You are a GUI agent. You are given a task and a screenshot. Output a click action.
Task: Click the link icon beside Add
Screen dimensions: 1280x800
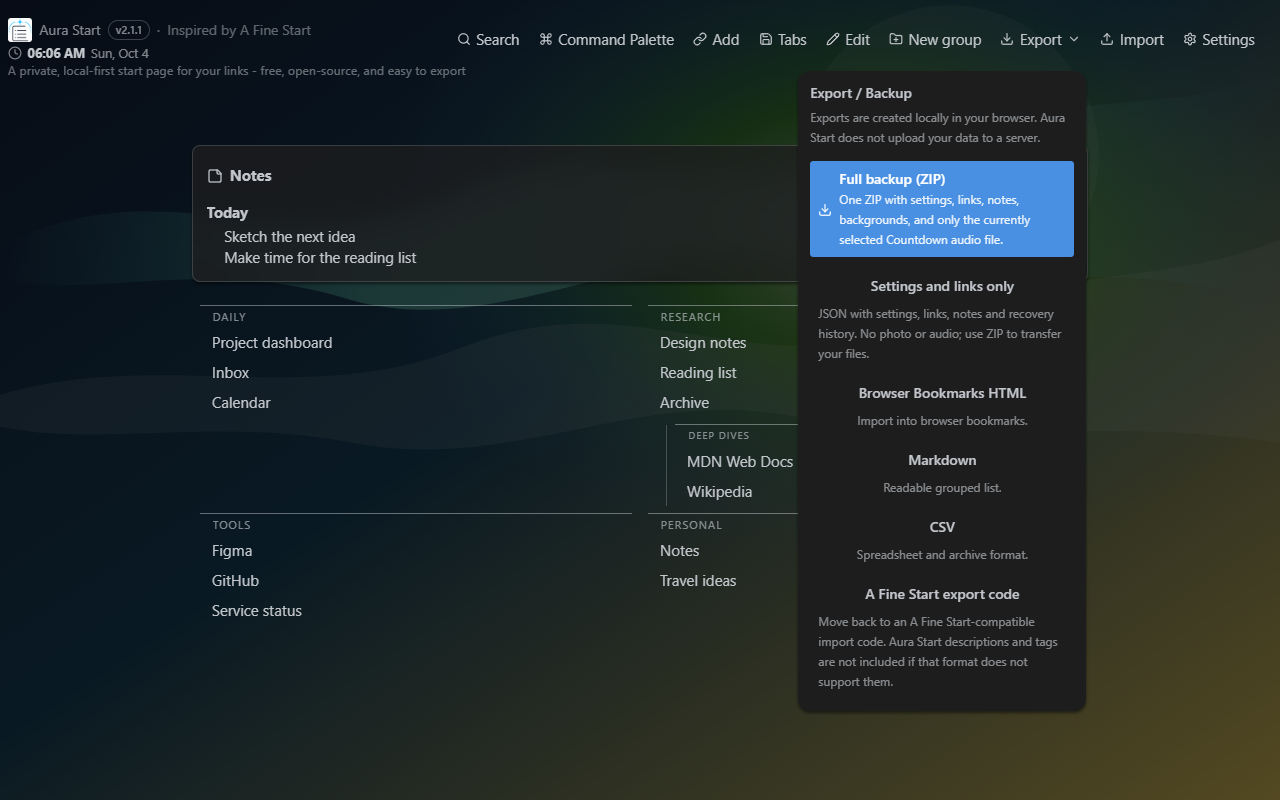pyautogui.click(x=700, y=40)
